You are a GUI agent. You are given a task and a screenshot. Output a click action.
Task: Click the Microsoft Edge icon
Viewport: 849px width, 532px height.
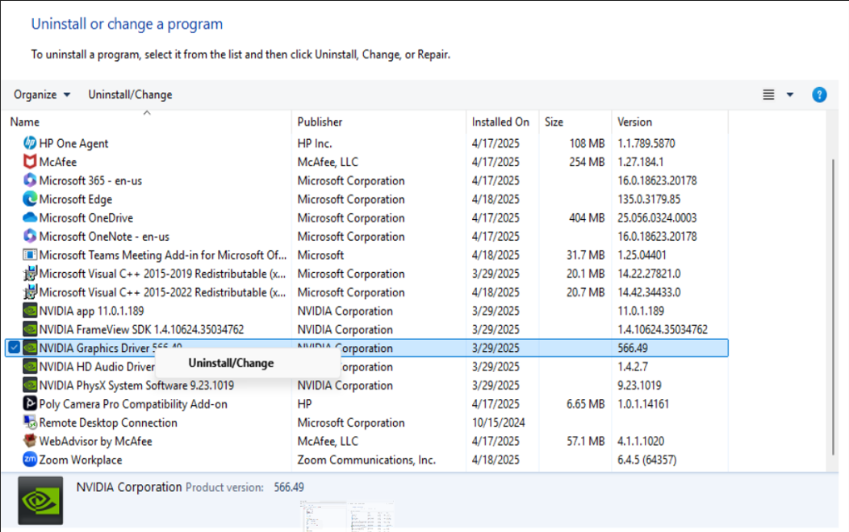pyautogui.click(x=30, y=199)
